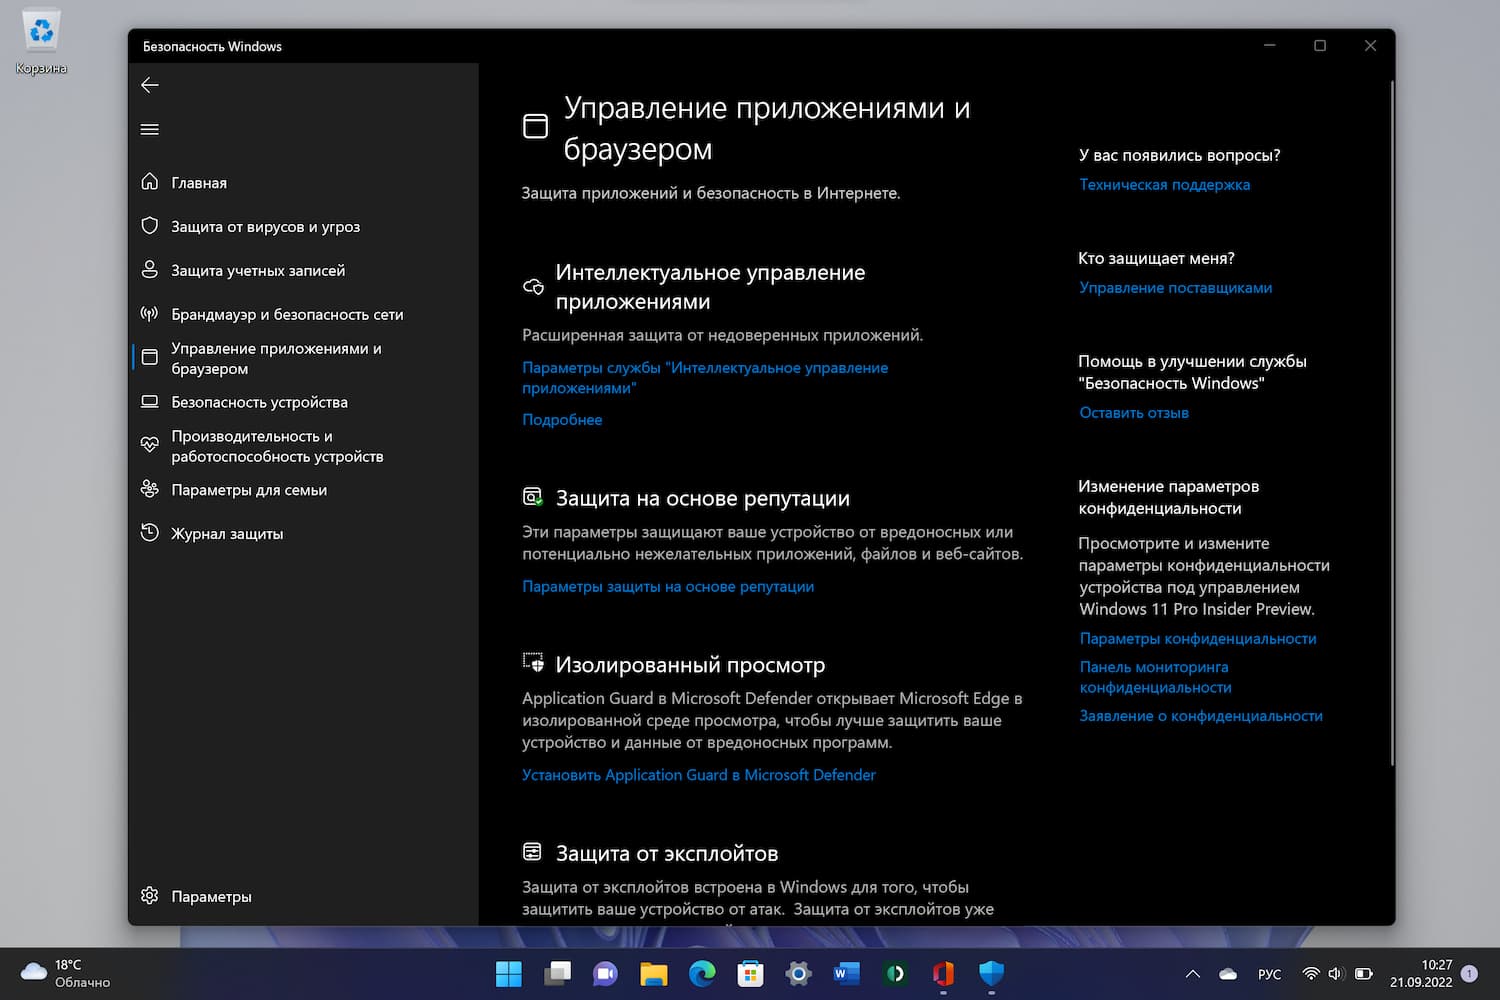Open Параметры для семьи
Viewport: 1500px width, 1000px height.
point(249,490)
